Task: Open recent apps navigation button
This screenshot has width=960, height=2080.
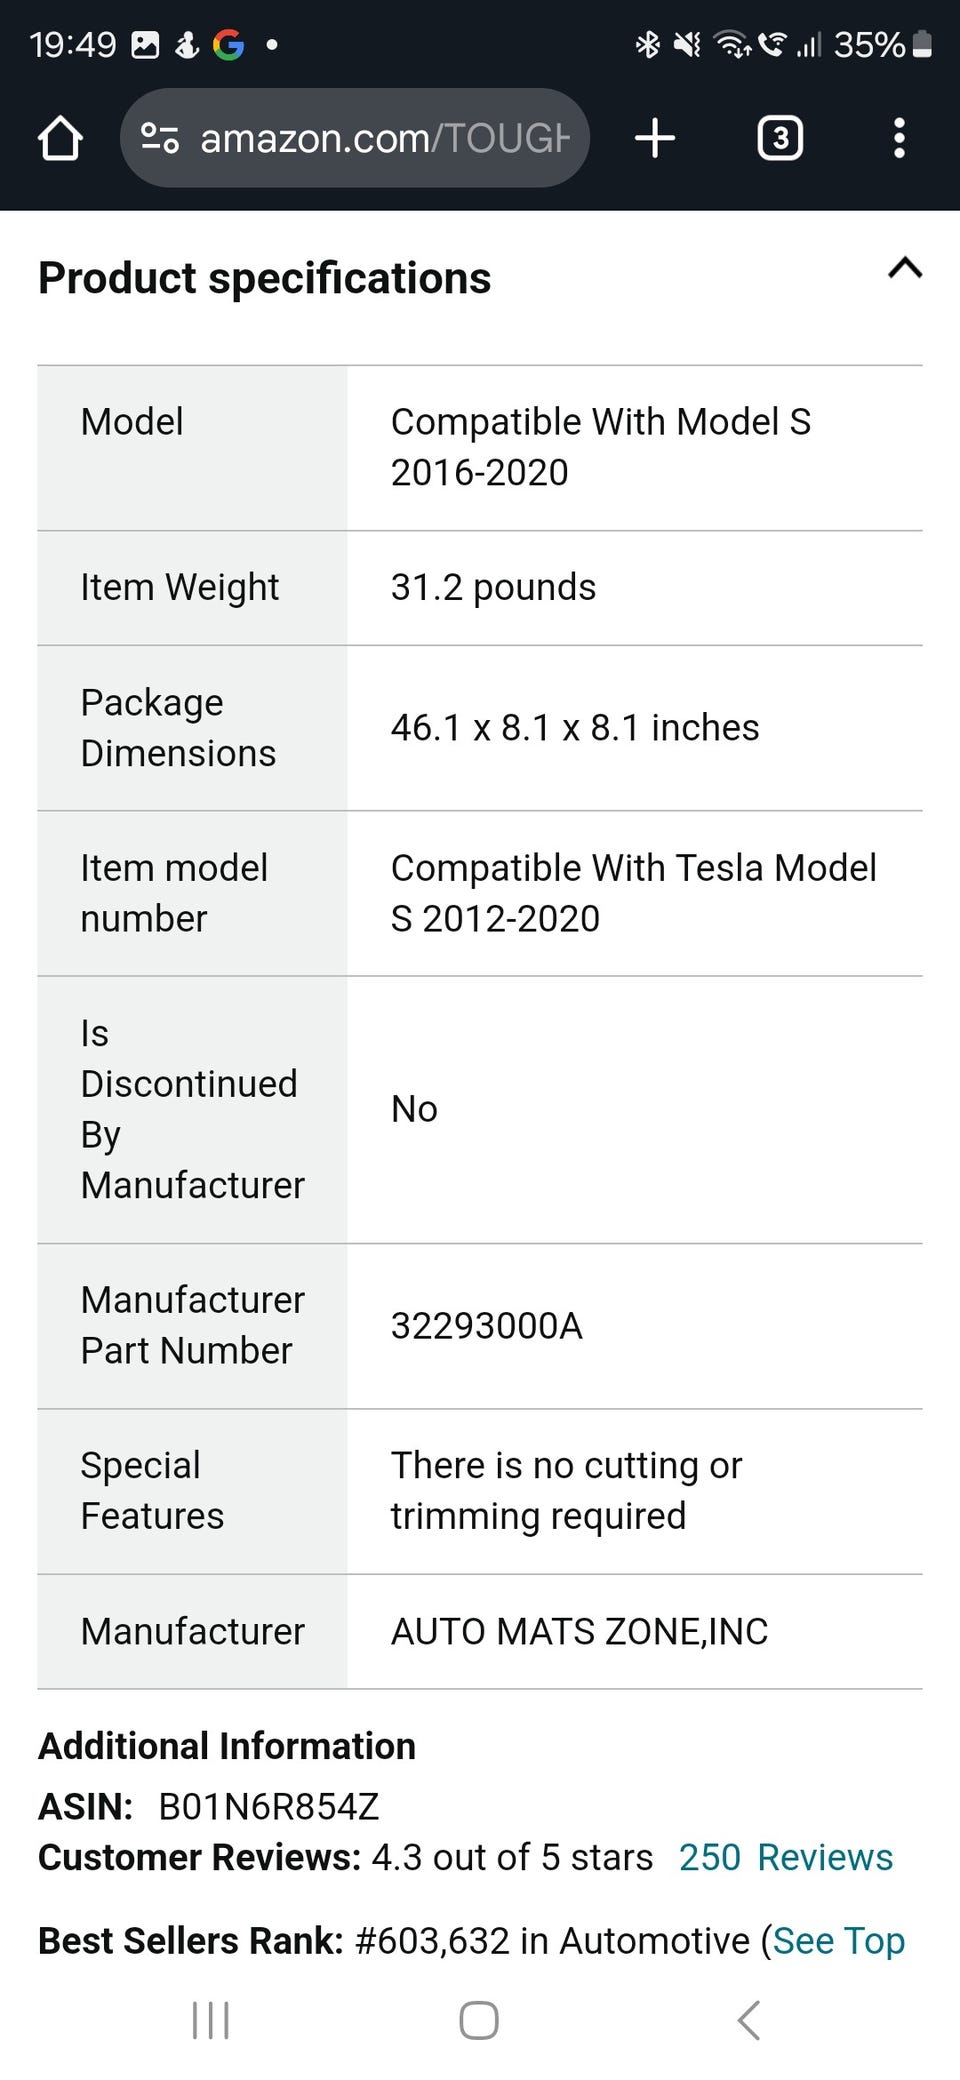Action: (x=211, y=2020)
